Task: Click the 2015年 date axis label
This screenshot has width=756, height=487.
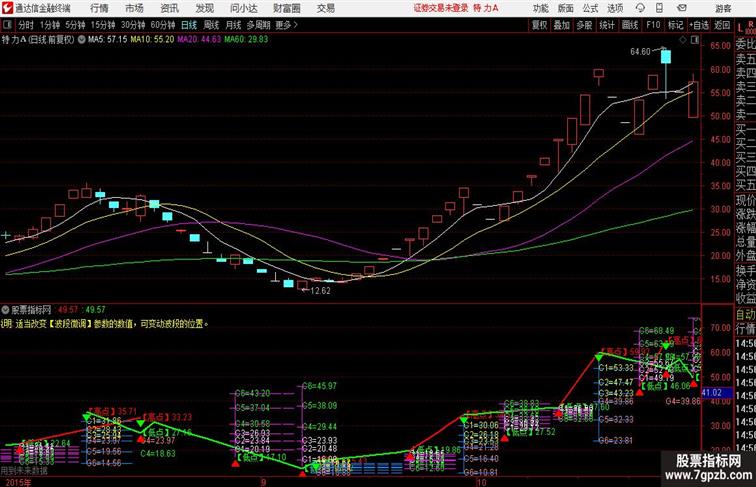Action: click(x=18, y=482)
